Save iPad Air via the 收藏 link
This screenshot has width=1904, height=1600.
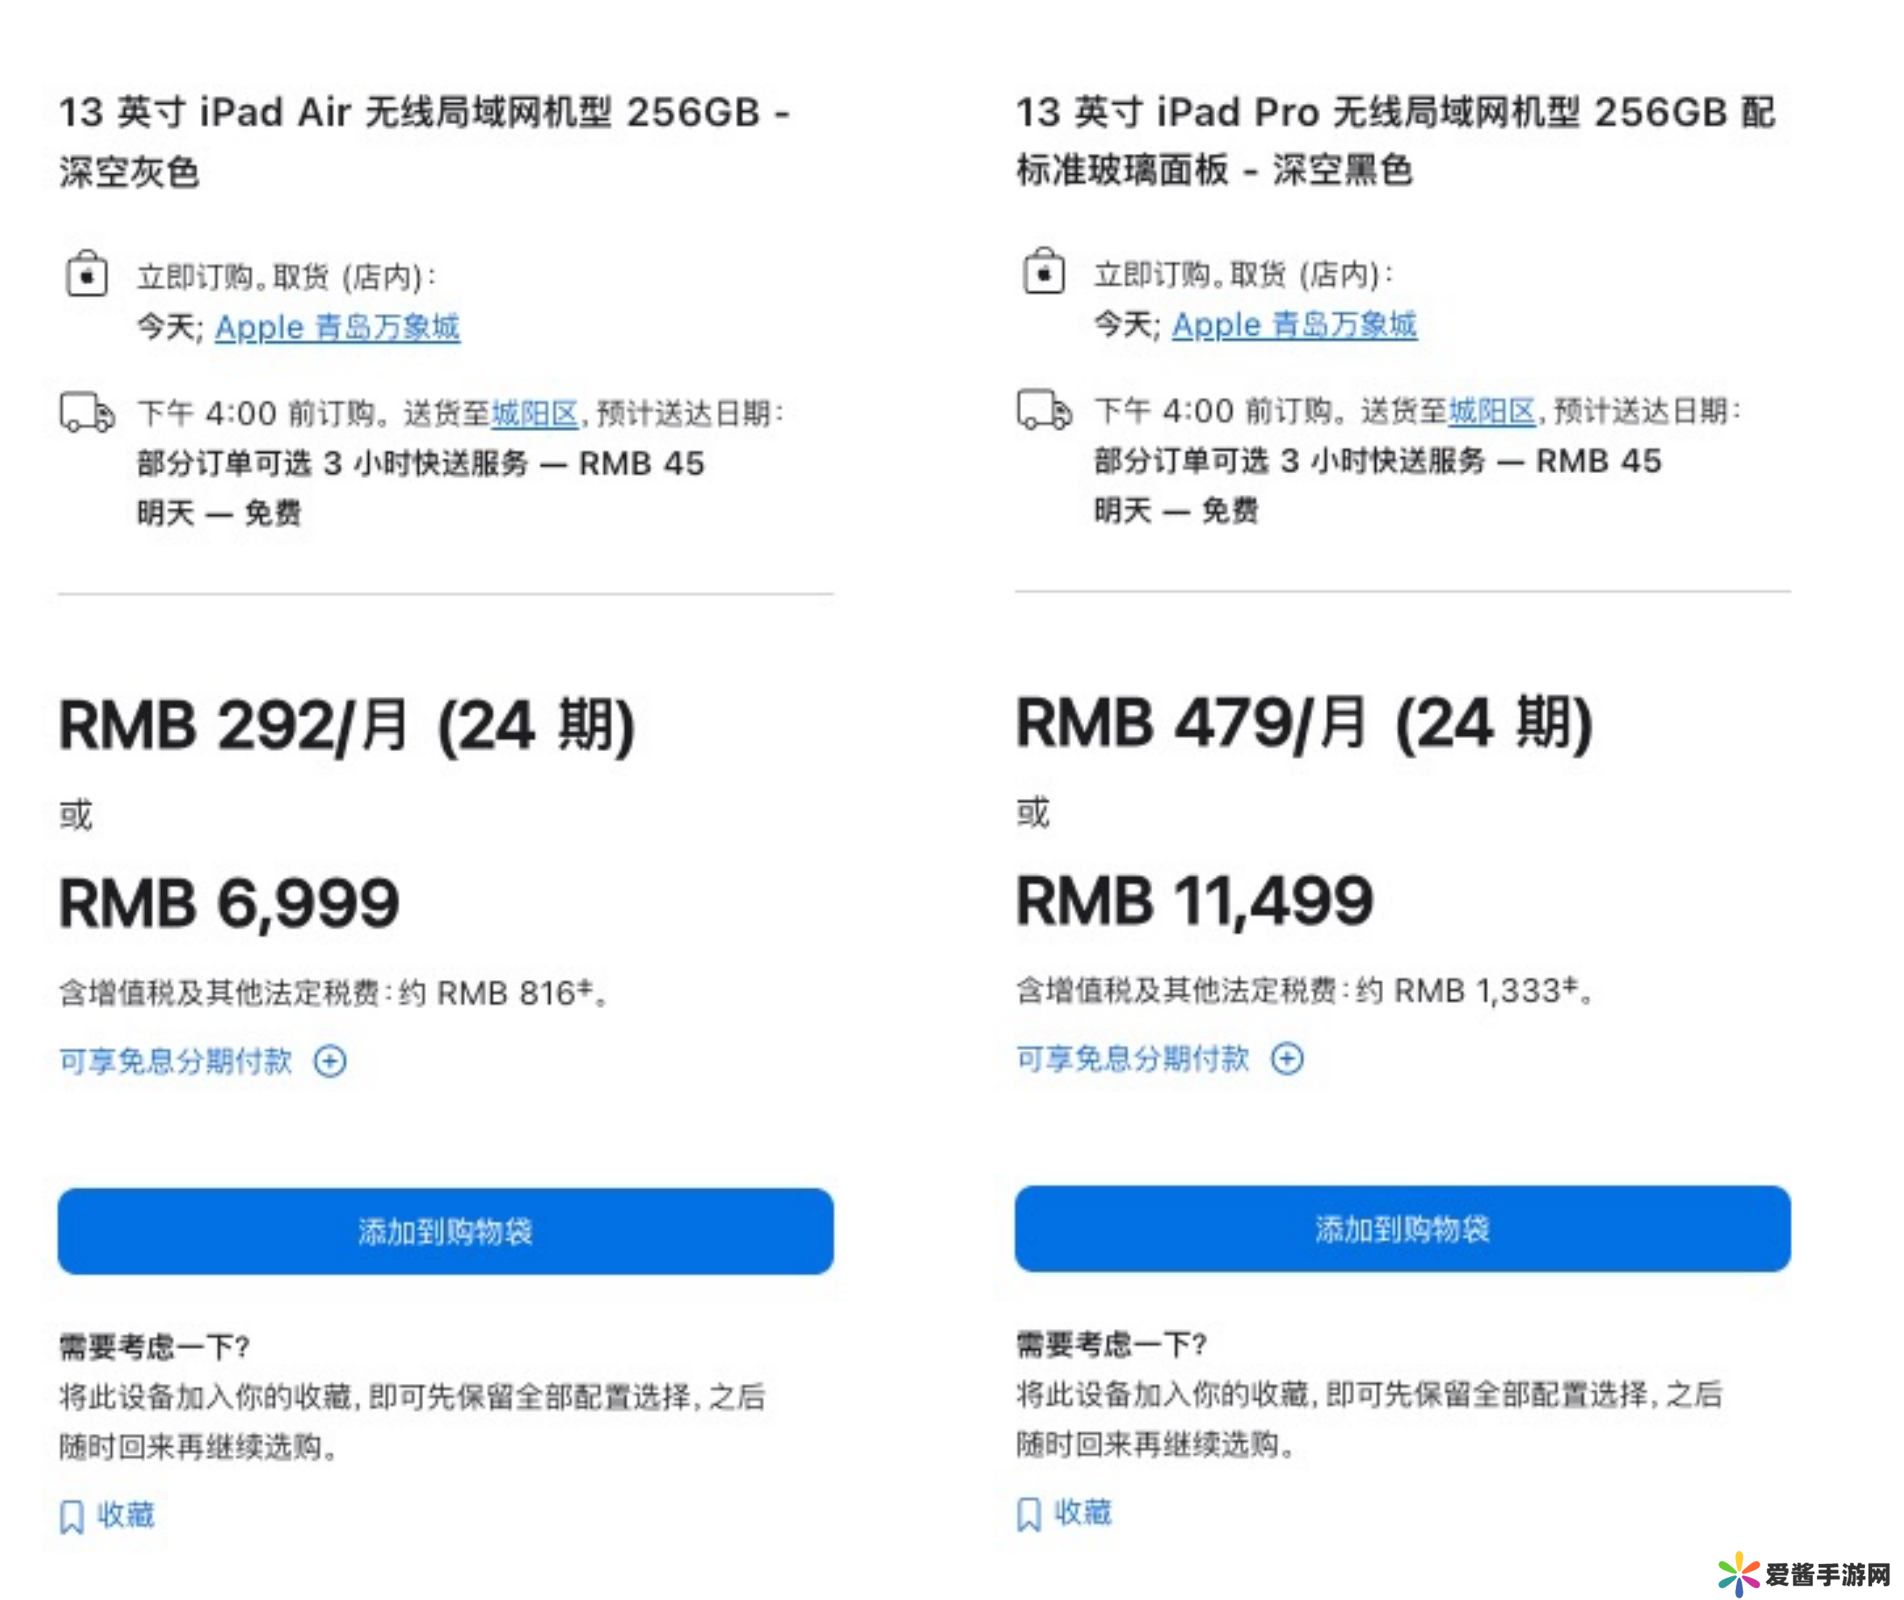pos(126,1515)
